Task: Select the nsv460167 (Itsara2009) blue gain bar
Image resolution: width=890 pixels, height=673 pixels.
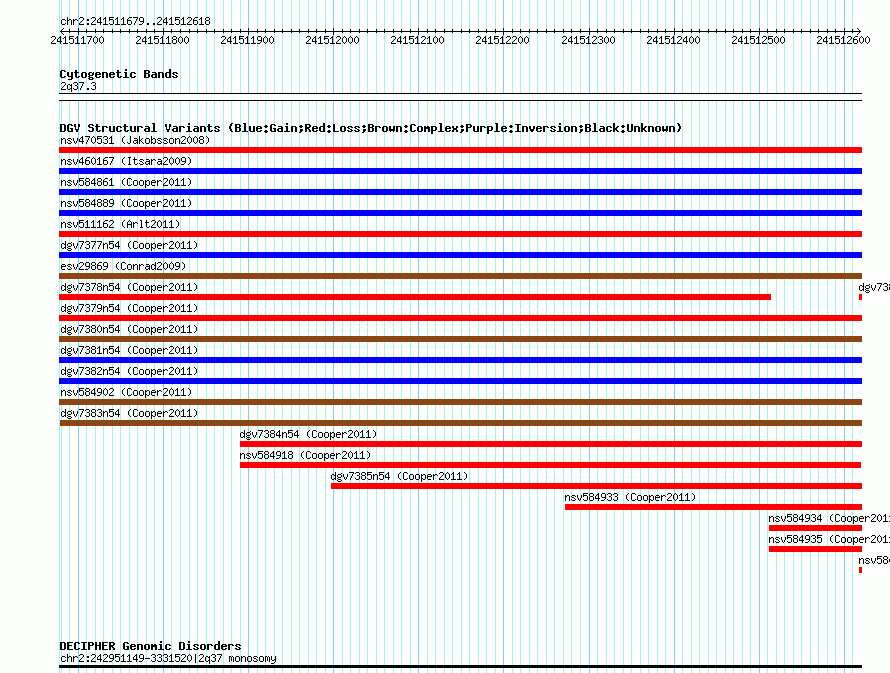Action: pos(460,171)
